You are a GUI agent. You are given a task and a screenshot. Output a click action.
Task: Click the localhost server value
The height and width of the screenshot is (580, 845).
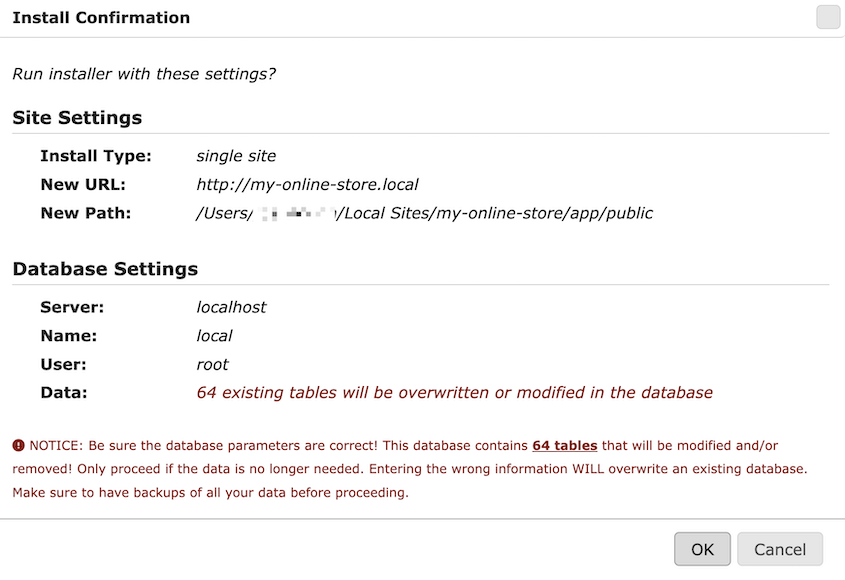[x=231, y=307]
